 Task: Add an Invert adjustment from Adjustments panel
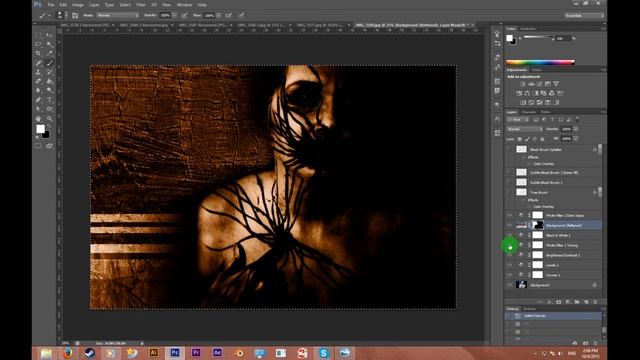(523, 102)
